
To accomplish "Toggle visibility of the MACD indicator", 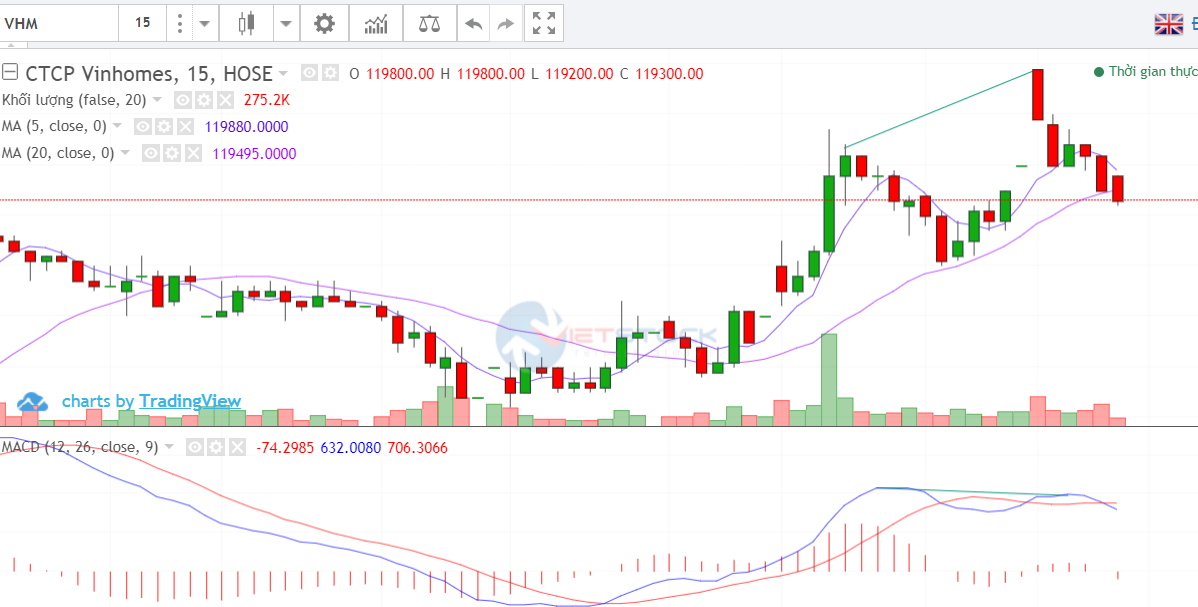I will click(196, 447).
